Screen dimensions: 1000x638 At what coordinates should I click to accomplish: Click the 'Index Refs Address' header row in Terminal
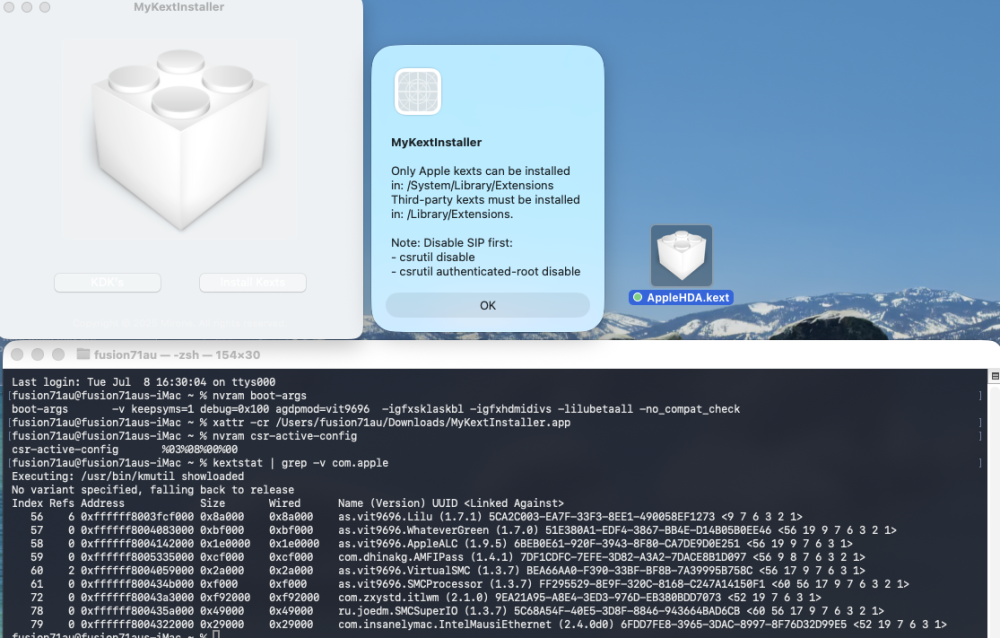pos(288,503)
